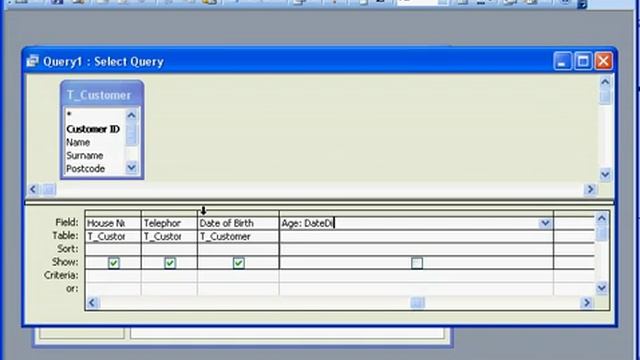The image size is (640, 360).
Task: Select the Date of Birth field cell
Action: pos(238,223)
